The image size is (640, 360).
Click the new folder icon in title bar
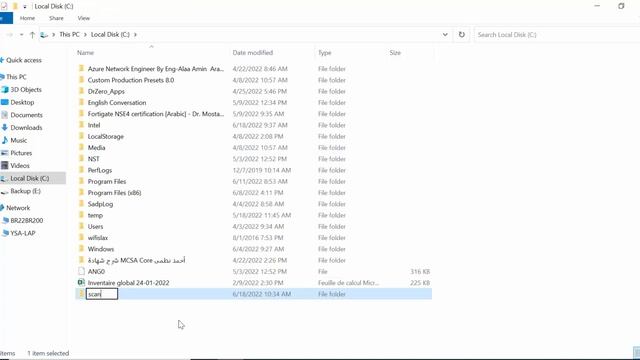click(x=15, y=6)
